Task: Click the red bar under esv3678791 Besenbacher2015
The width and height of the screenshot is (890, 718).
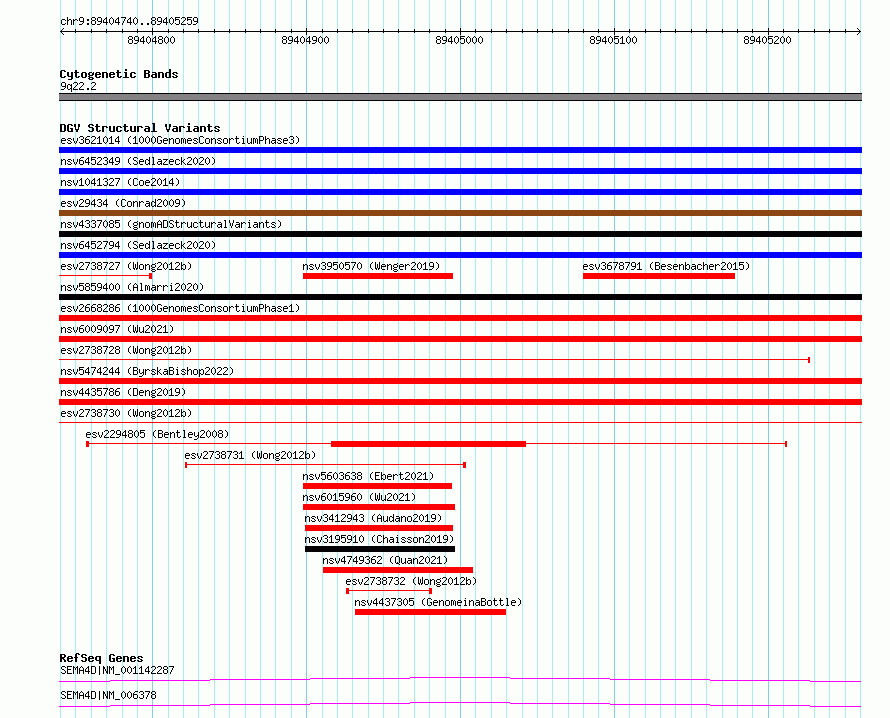Action: pos(659,276)
